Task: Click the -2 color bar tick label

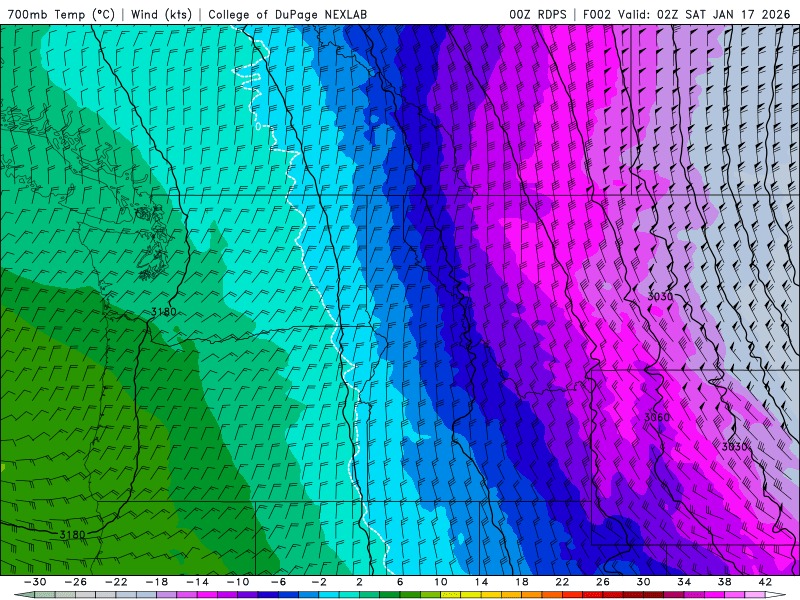Action: 319,582
